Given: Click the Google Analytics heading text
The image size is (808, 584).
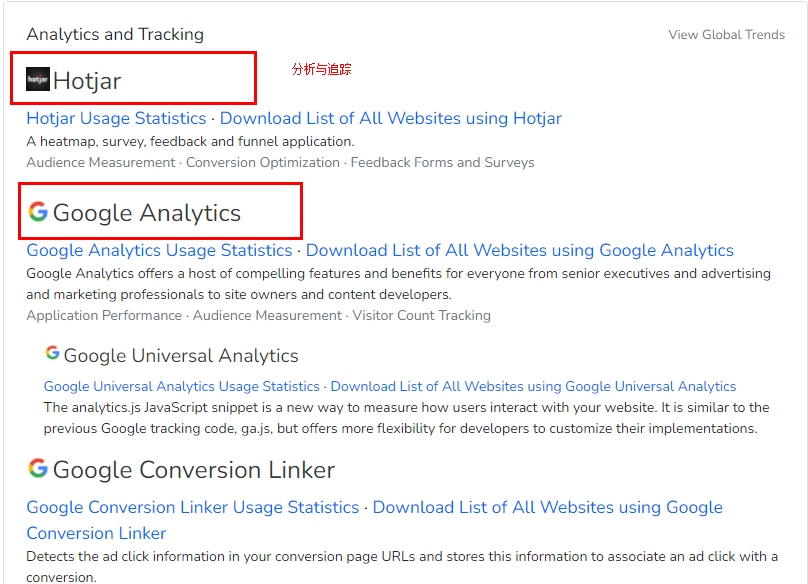Looking at the screenshot, I should coord(146,213).
